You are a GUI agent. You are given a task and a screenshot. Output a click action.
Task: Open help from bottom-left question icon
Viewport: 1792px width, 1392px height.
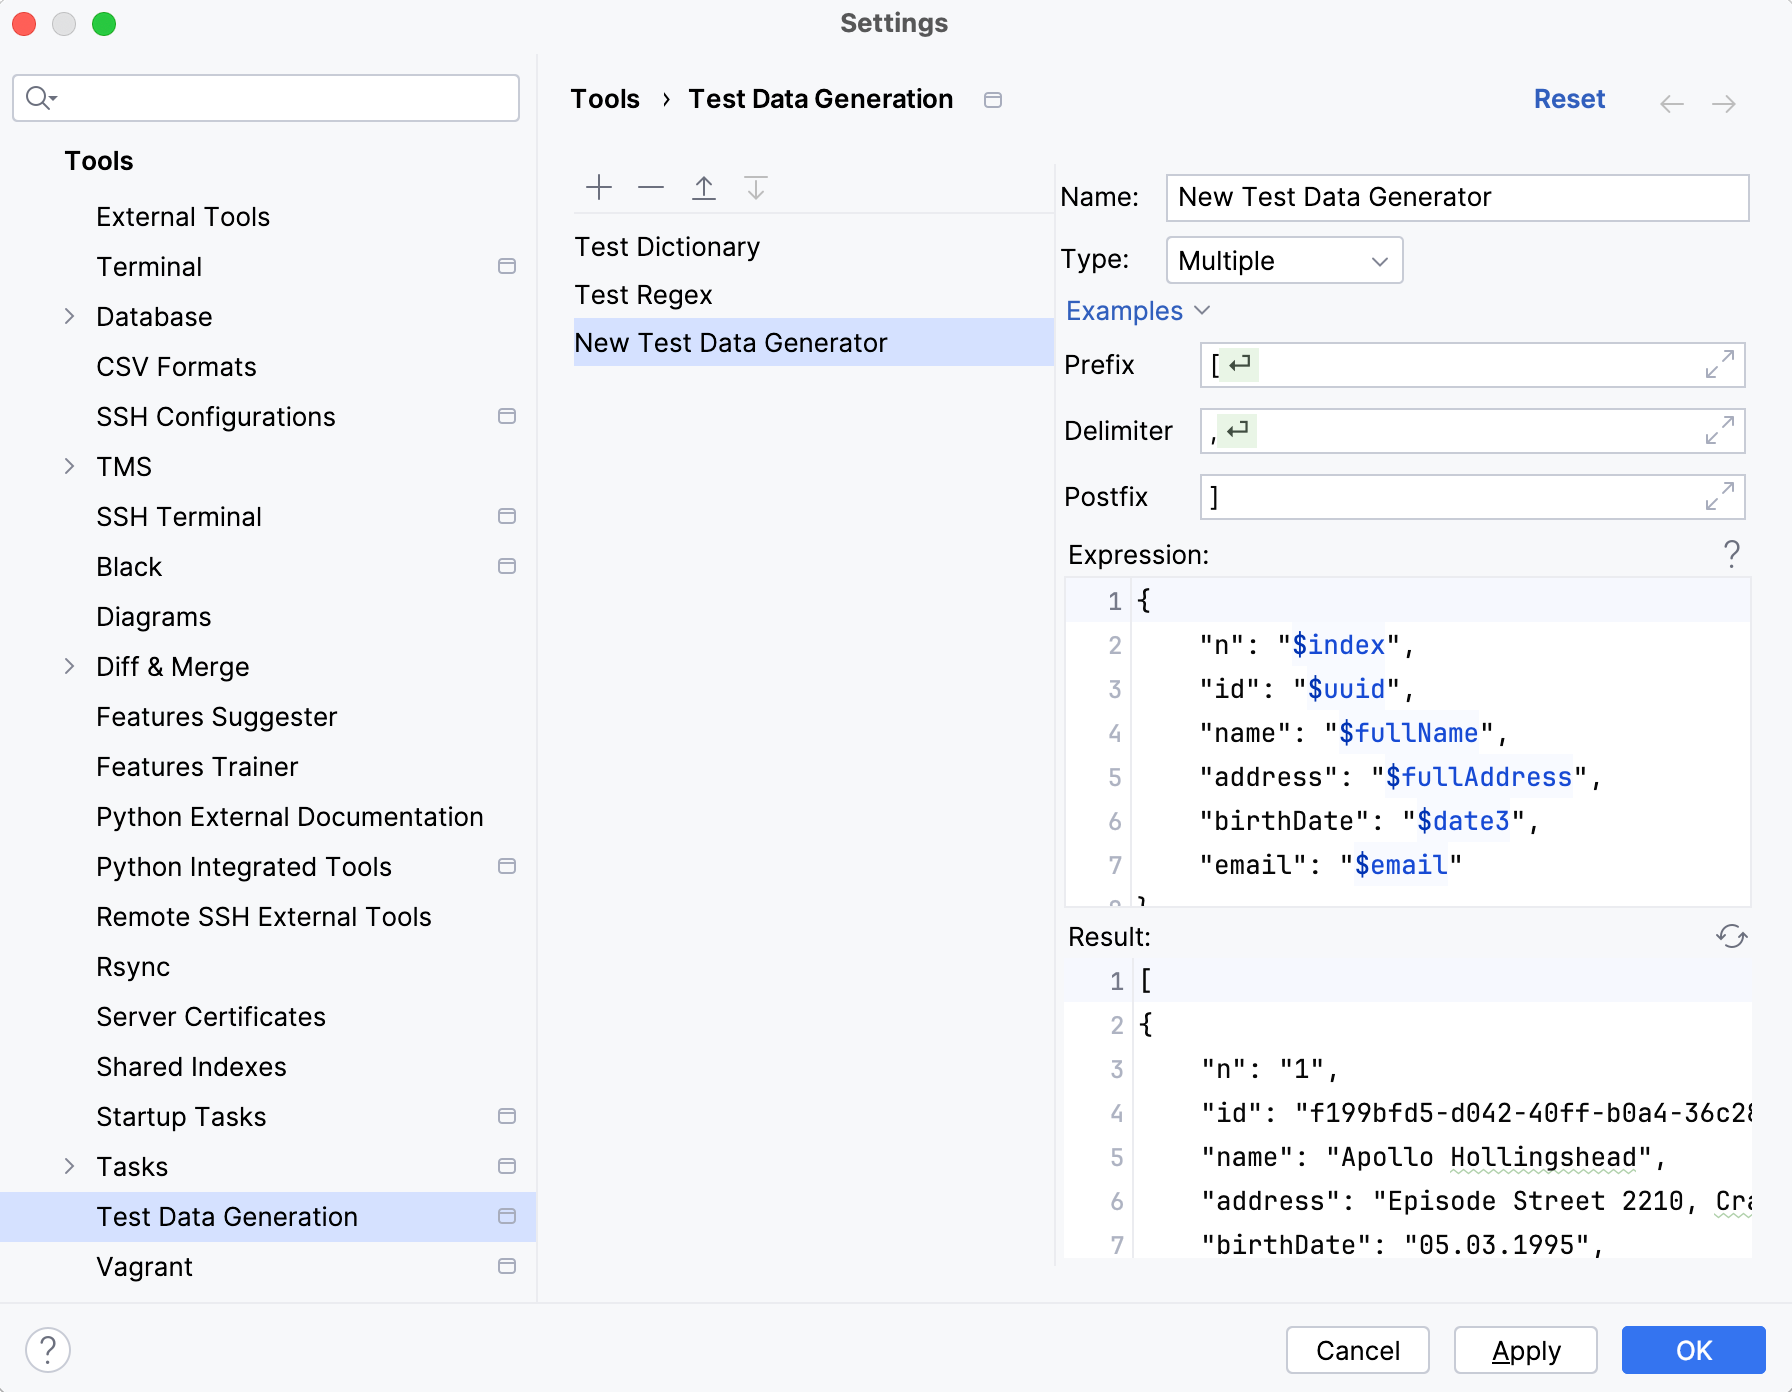pyautogui.click(x=47, y=1349)
